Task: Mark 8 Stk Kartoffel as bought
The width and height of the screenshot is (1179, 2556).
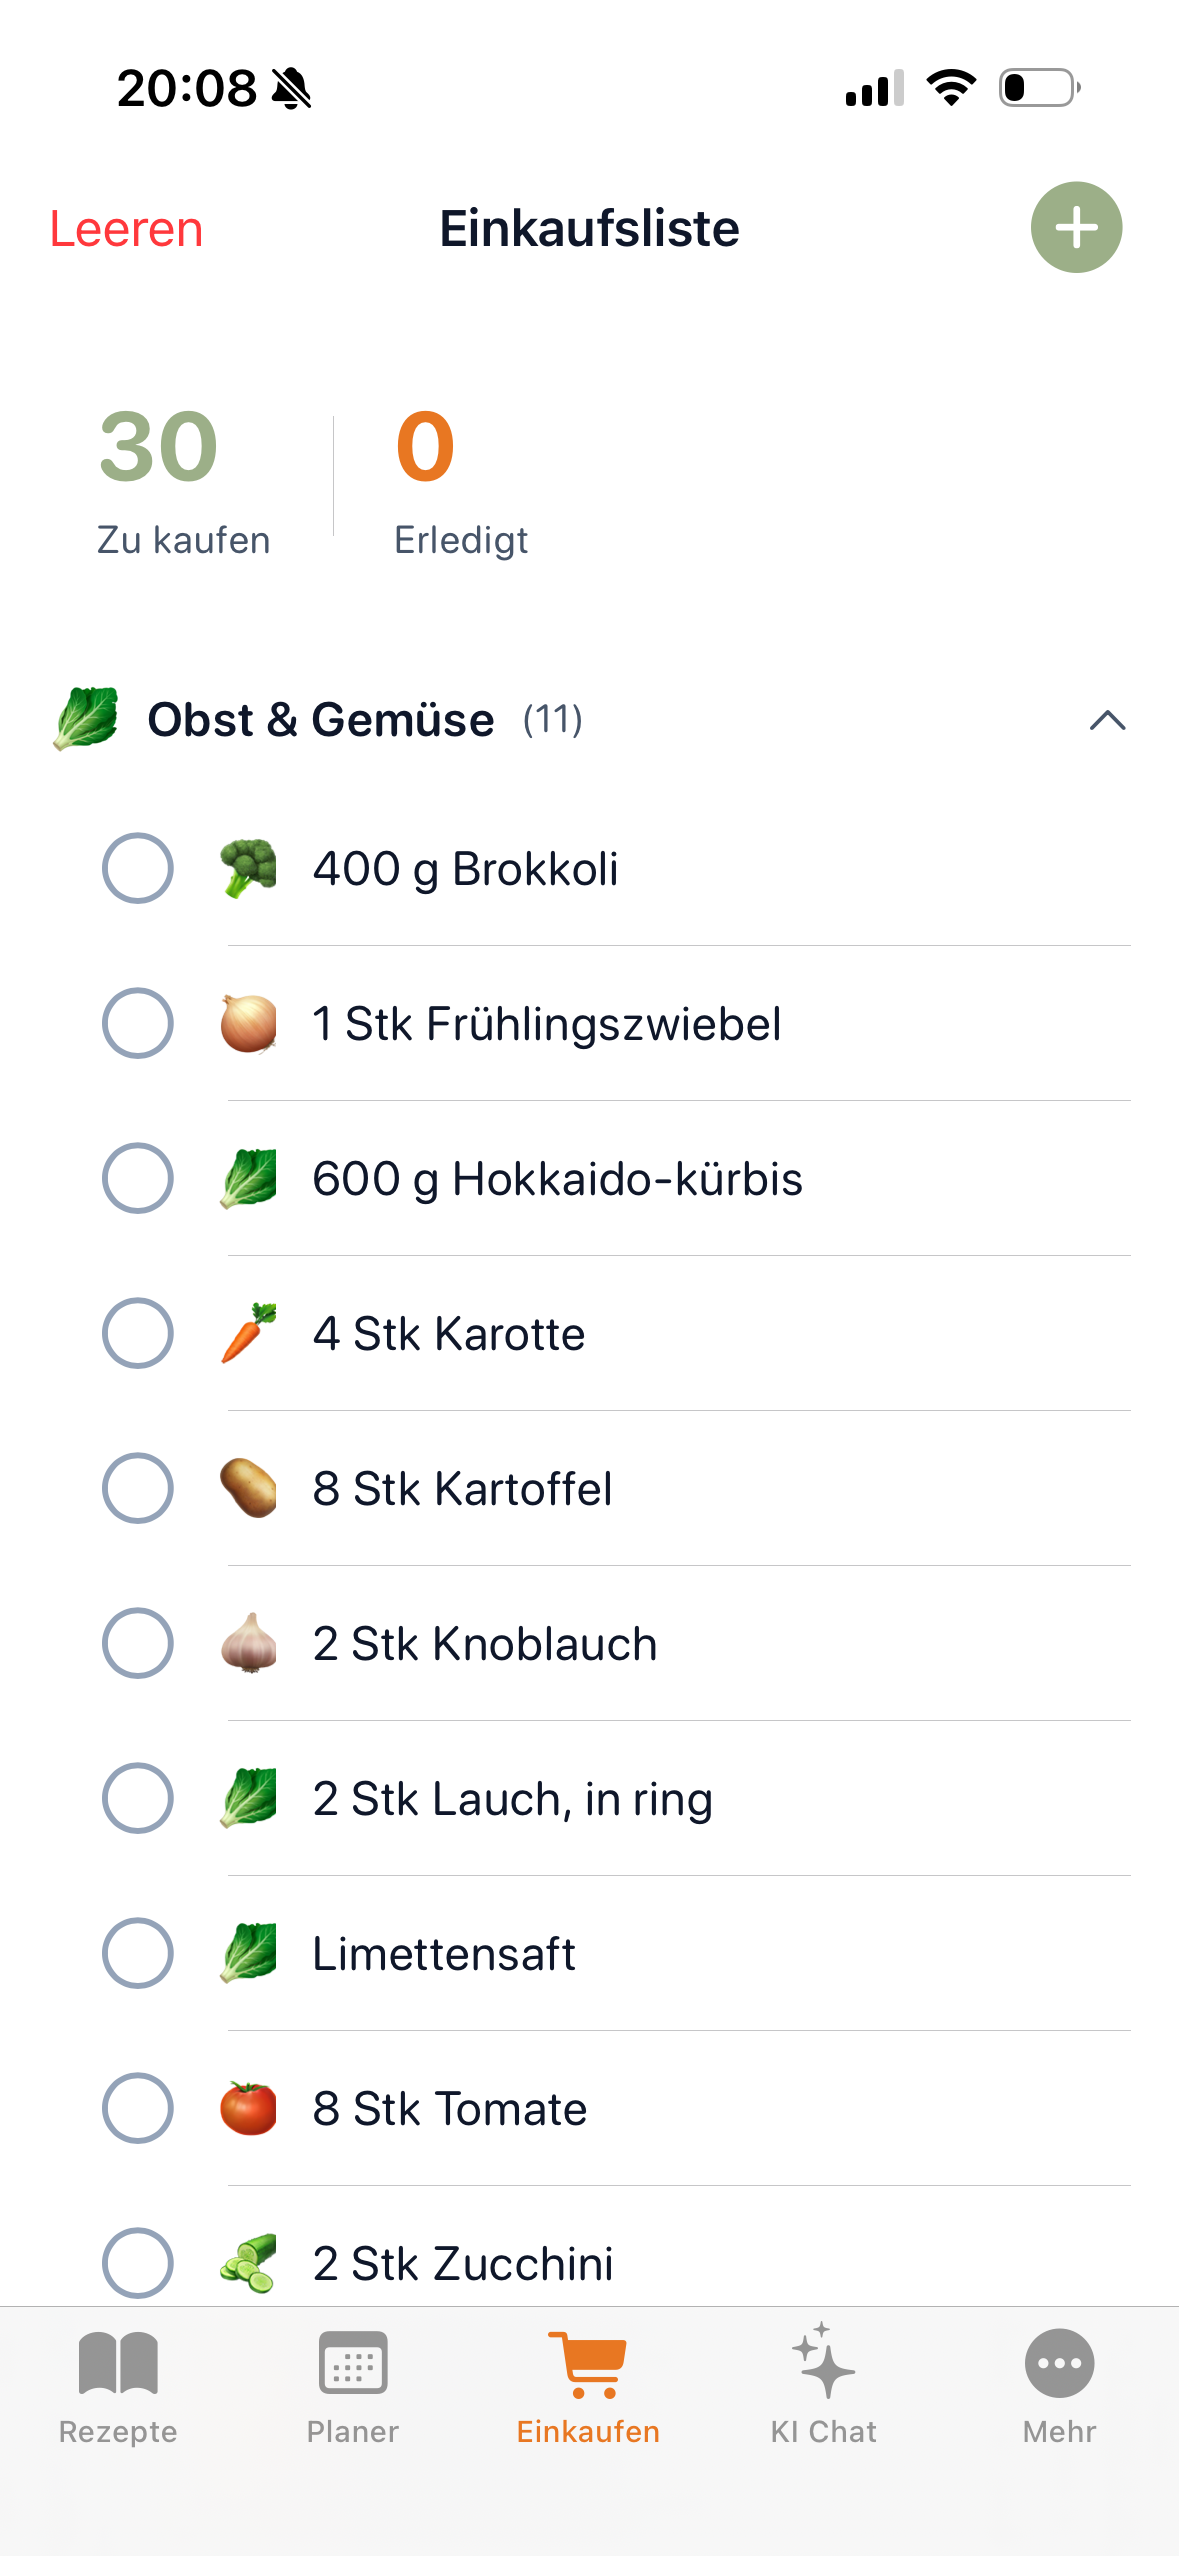Action: click(x=138, y=1488)
